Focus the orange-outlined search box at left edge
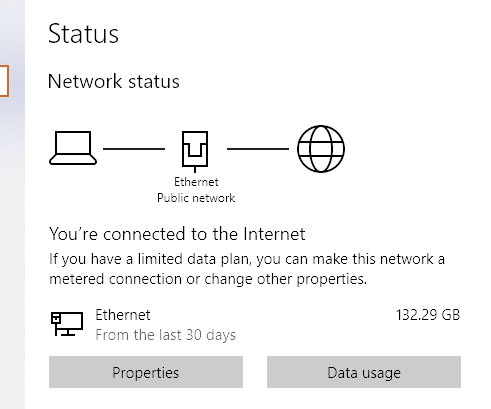 pos(4,81)
